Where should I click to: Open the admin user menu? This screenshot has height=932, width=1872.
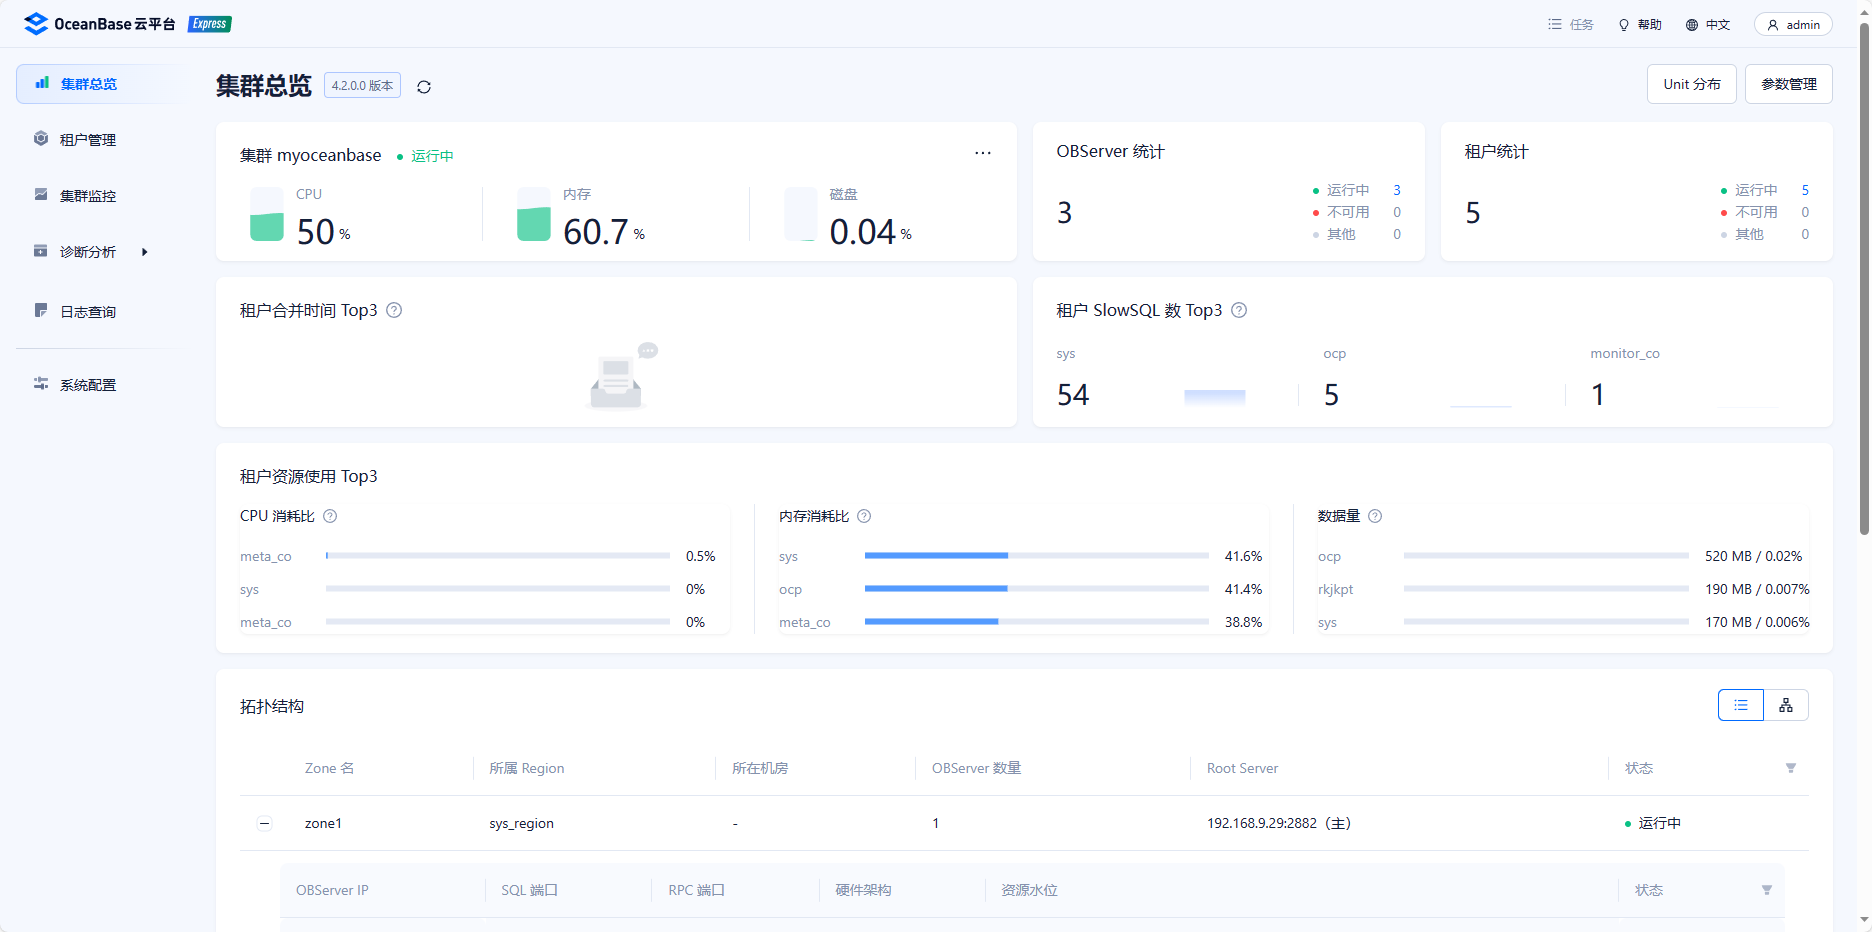coord(1793,25)
